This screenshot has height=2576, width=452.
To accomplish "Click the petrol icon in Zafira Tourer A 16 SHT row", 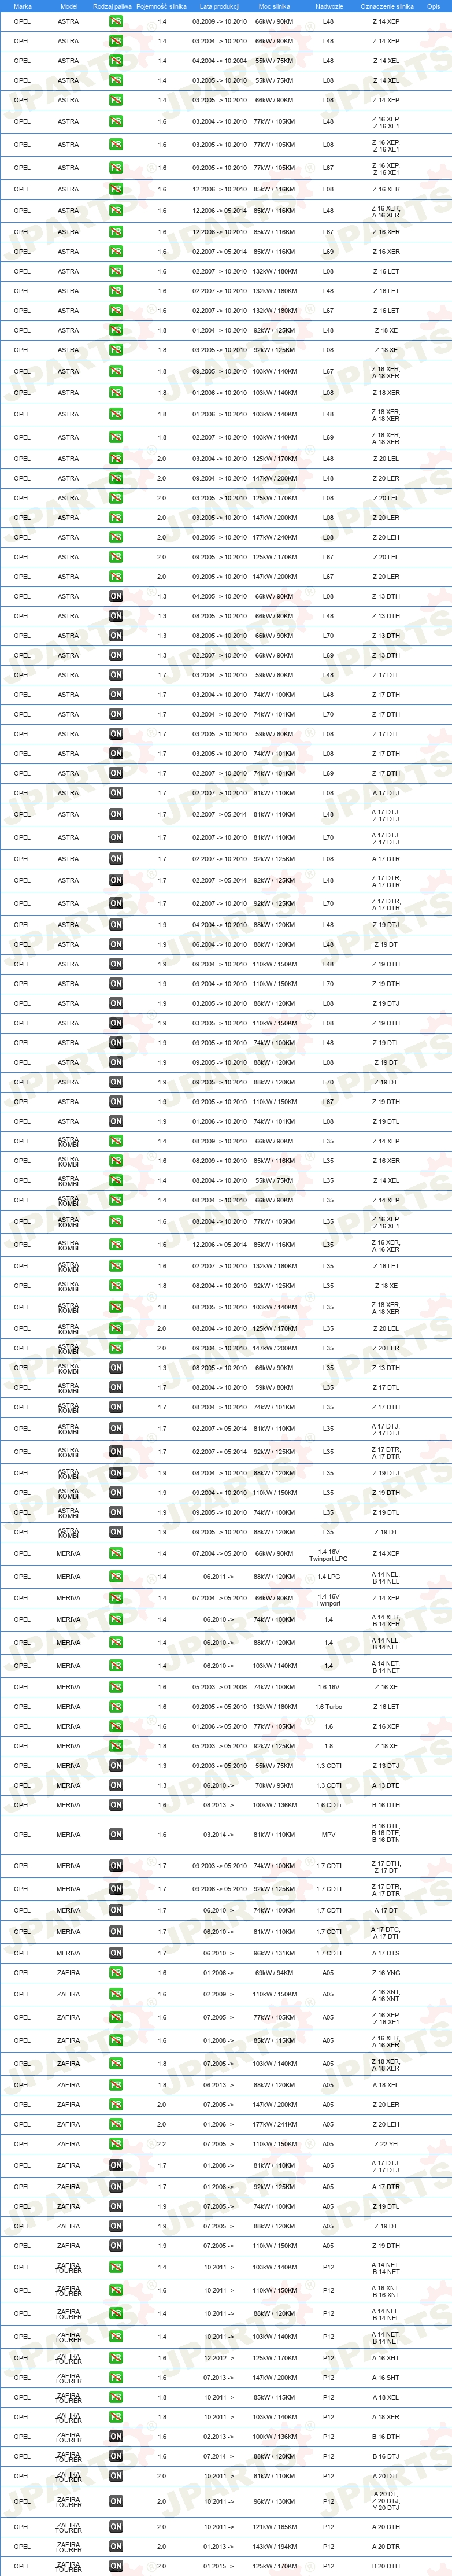I will (116, 2378).
